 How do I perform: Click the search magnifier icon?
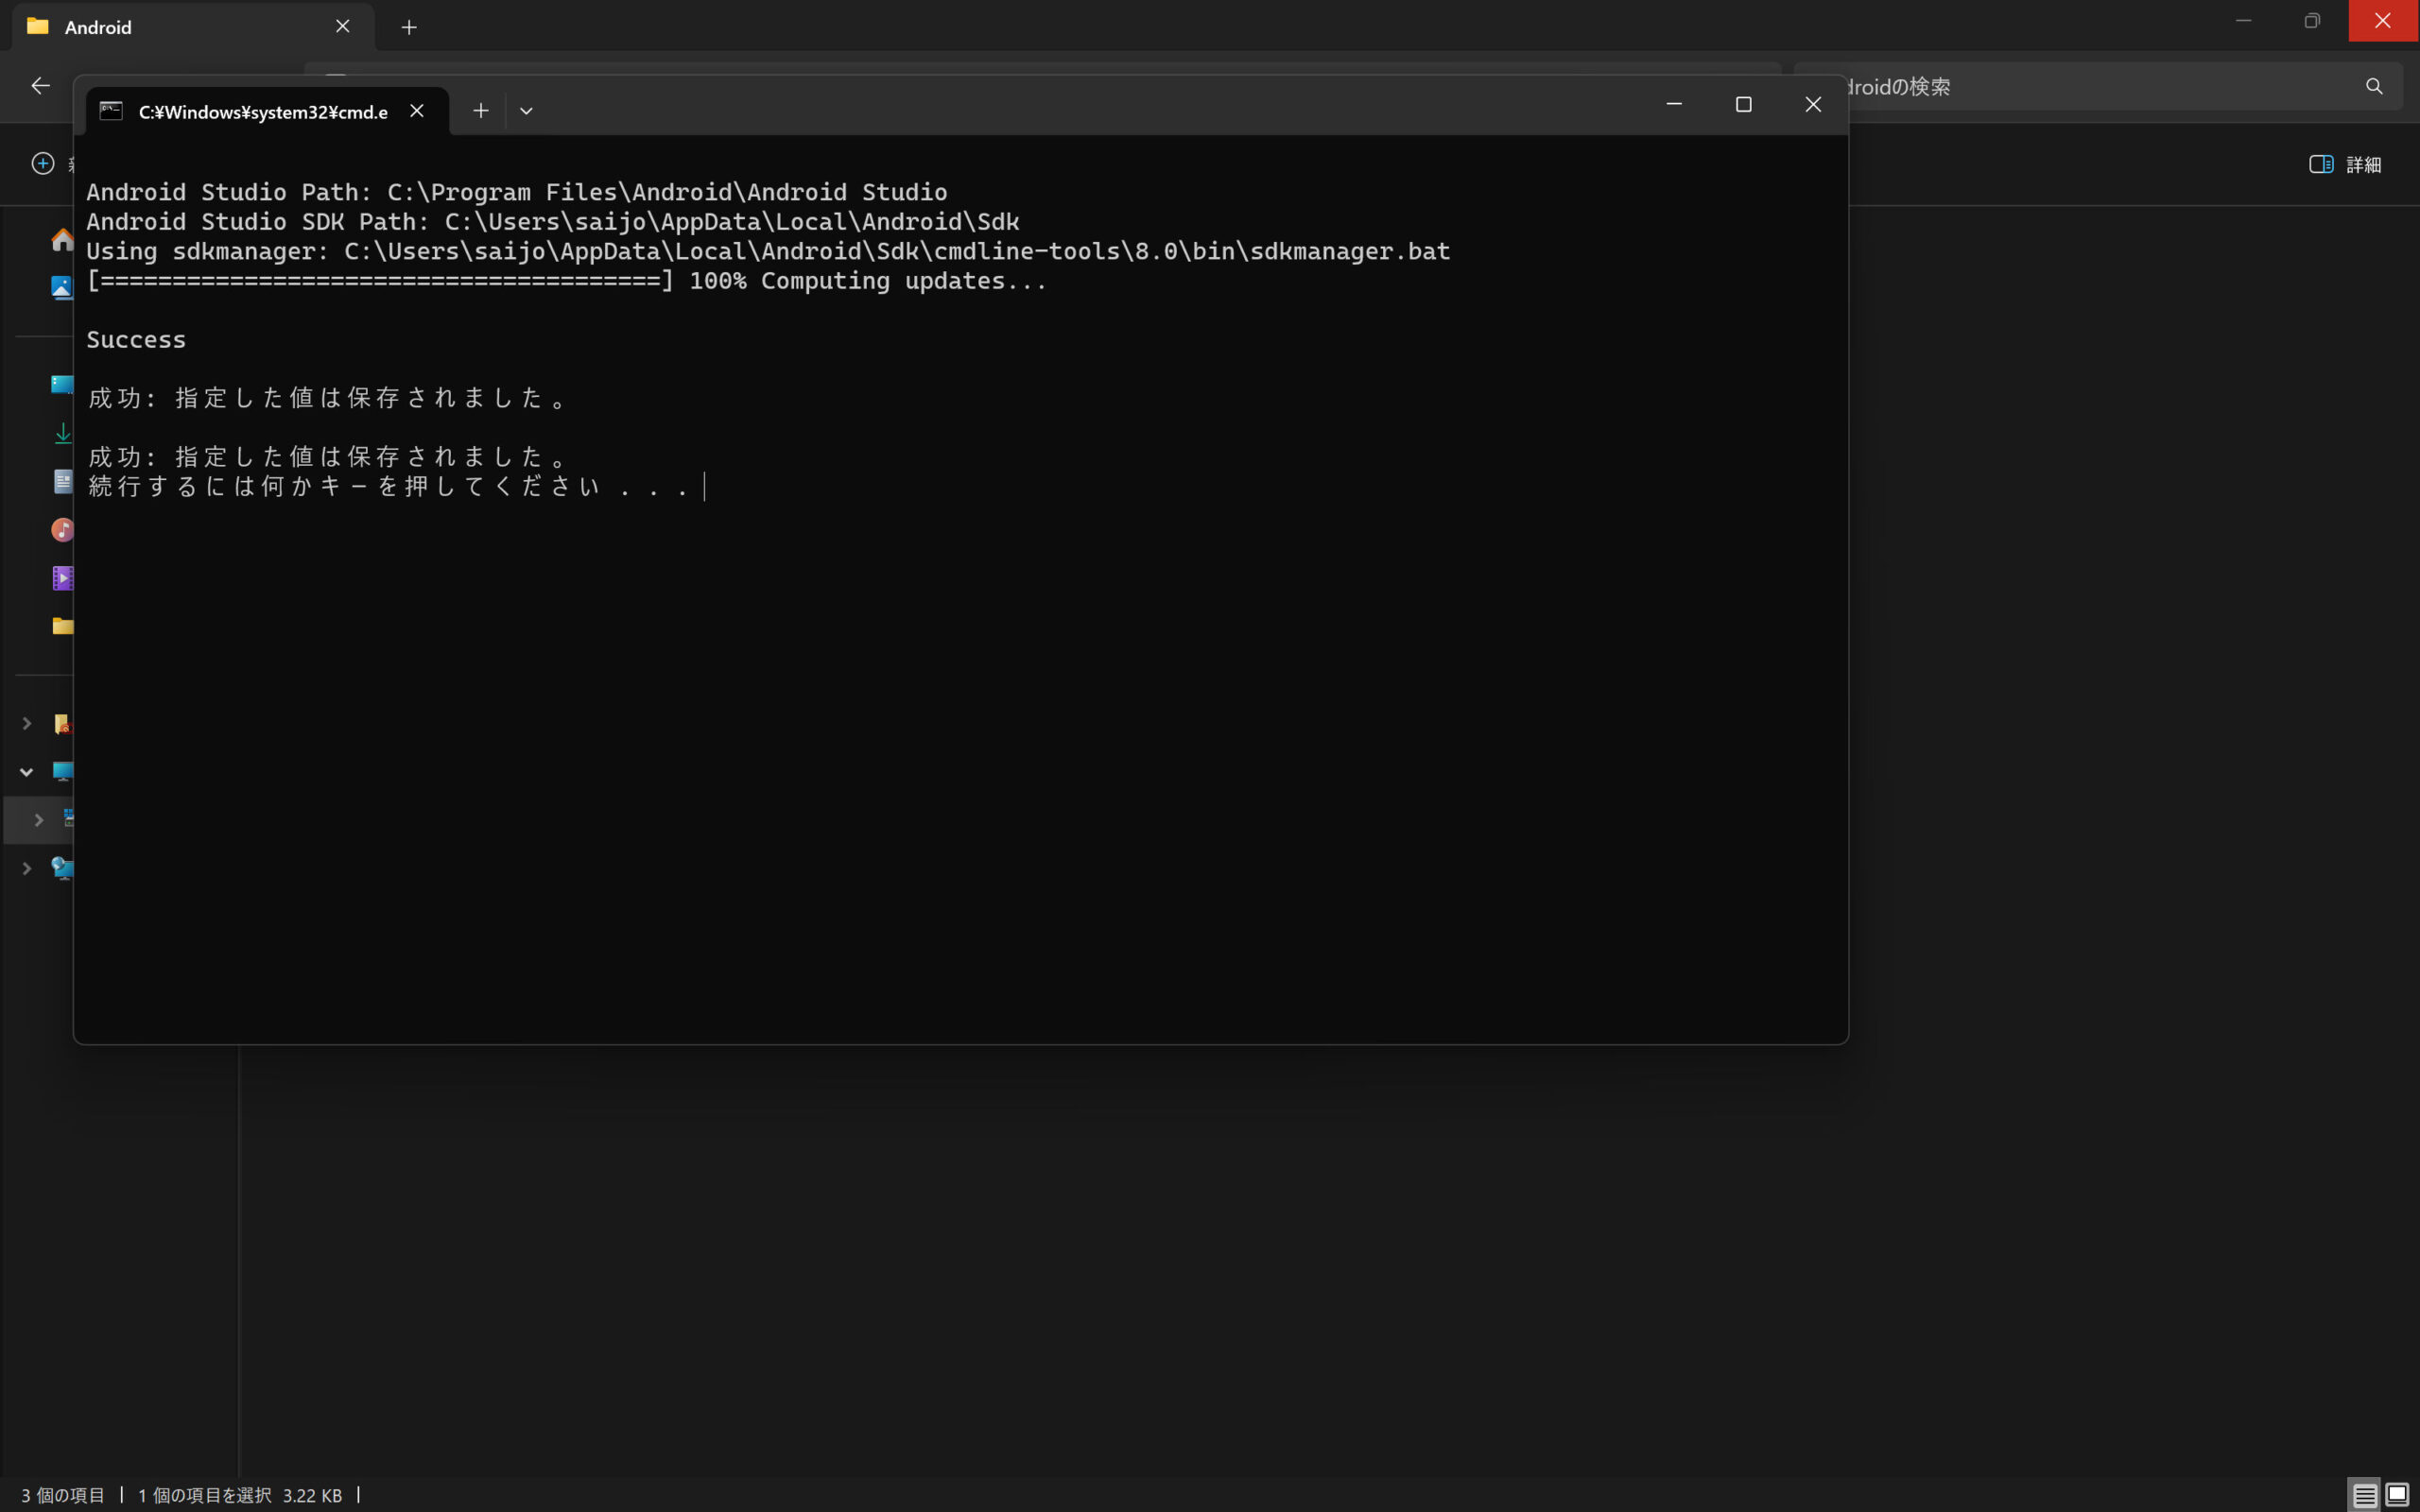point(2374,87)
